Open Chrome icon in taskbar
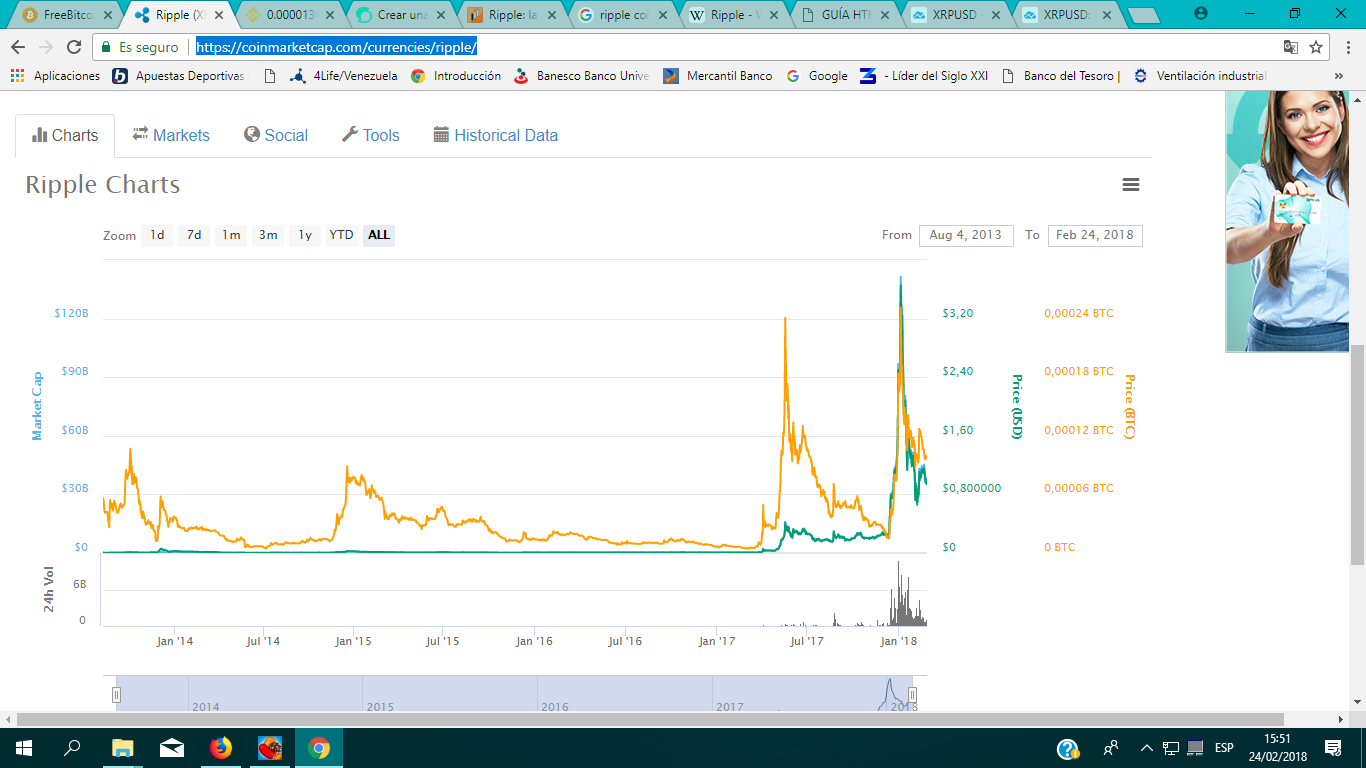 coord(319,748)
